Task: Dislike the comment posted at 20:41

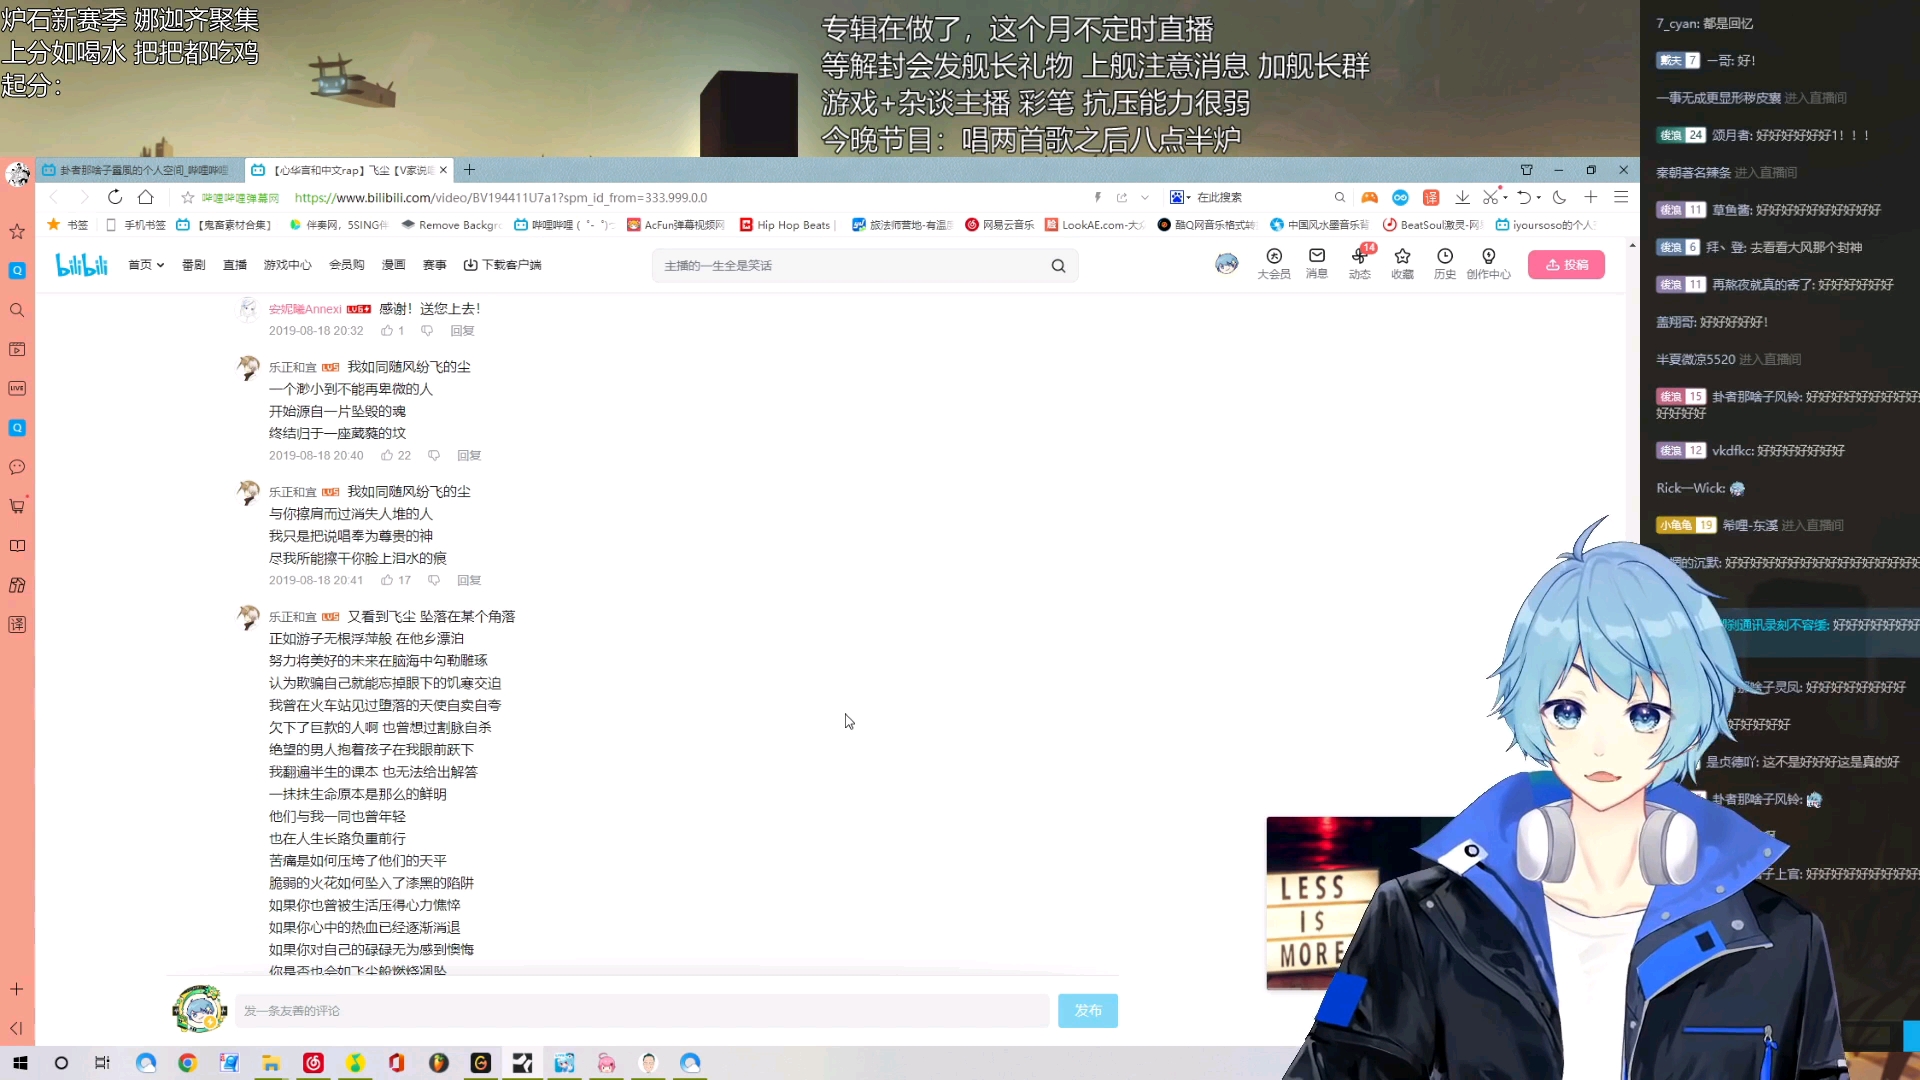Action: point(434,581)
